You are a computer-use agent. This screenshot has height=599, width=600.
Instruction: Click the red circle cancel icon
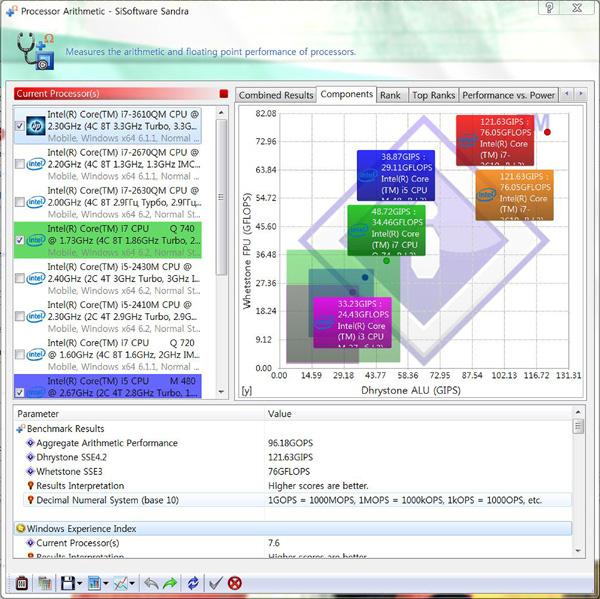pos(235,583)
